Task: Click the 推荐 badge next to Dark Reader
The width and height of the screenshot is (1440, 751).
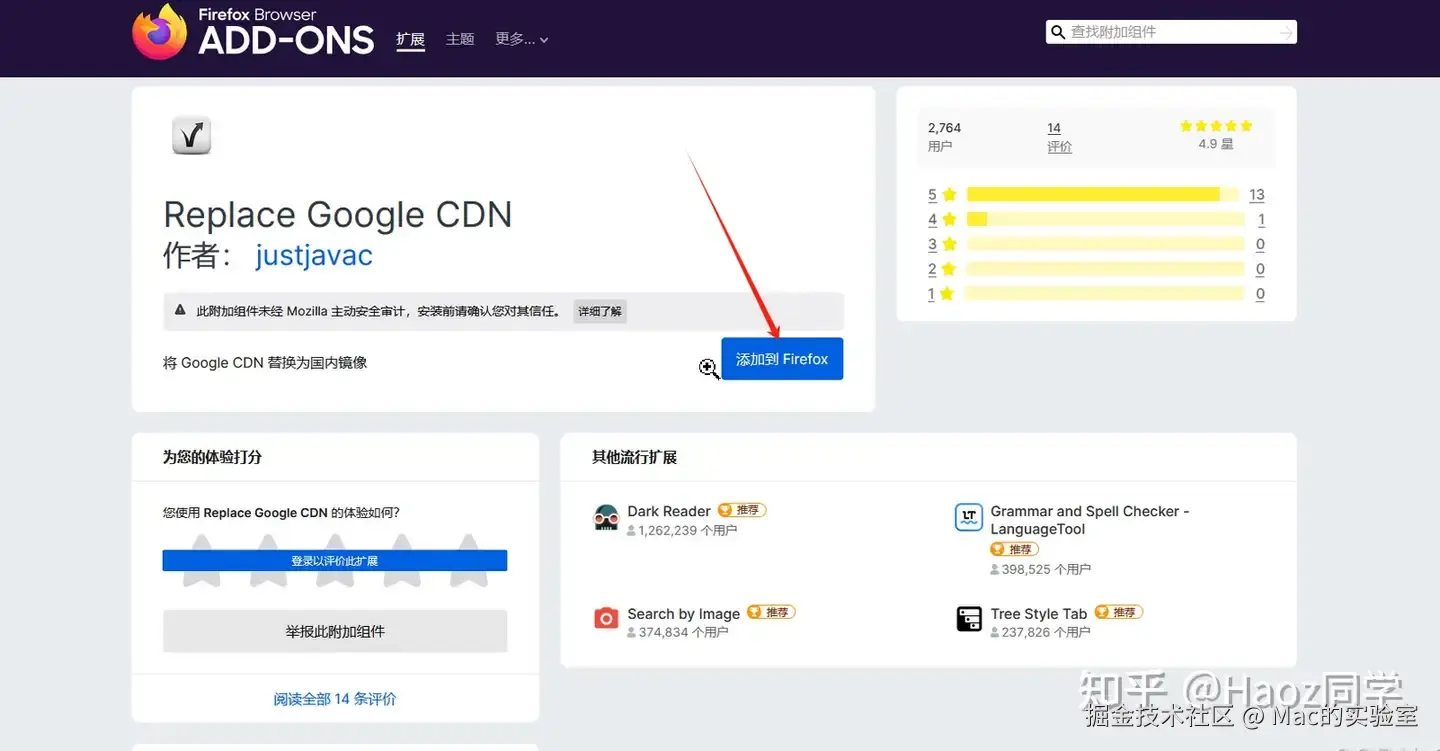Action: 742,510
